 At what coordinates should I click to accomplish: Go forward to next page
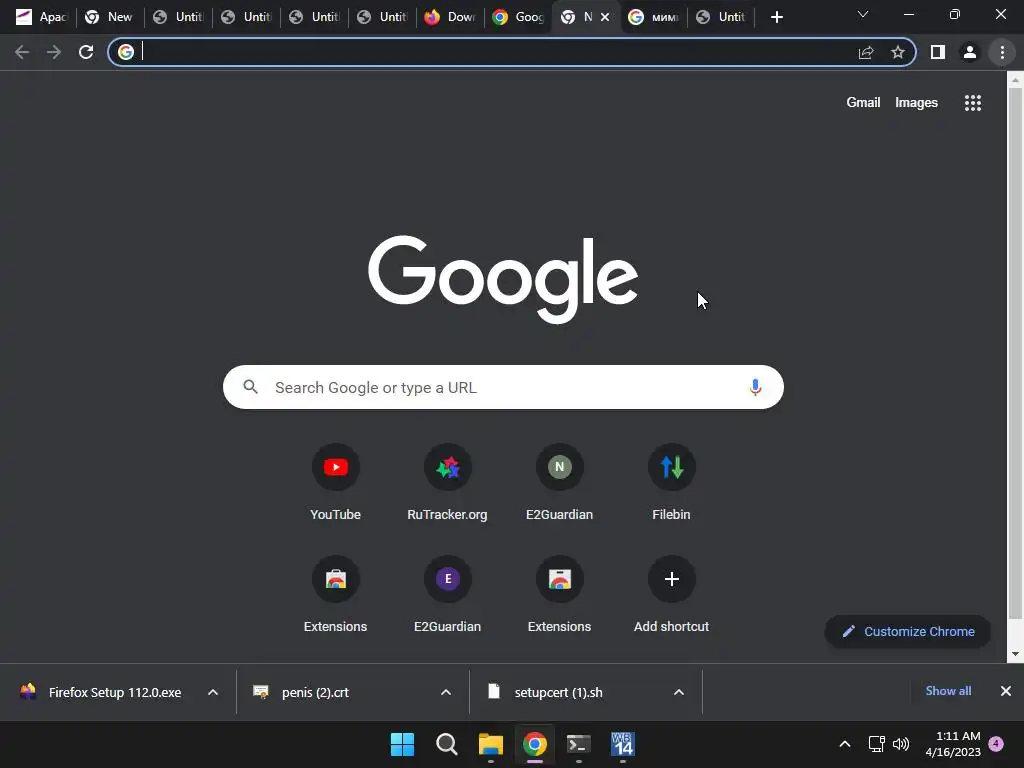(54, 52)
